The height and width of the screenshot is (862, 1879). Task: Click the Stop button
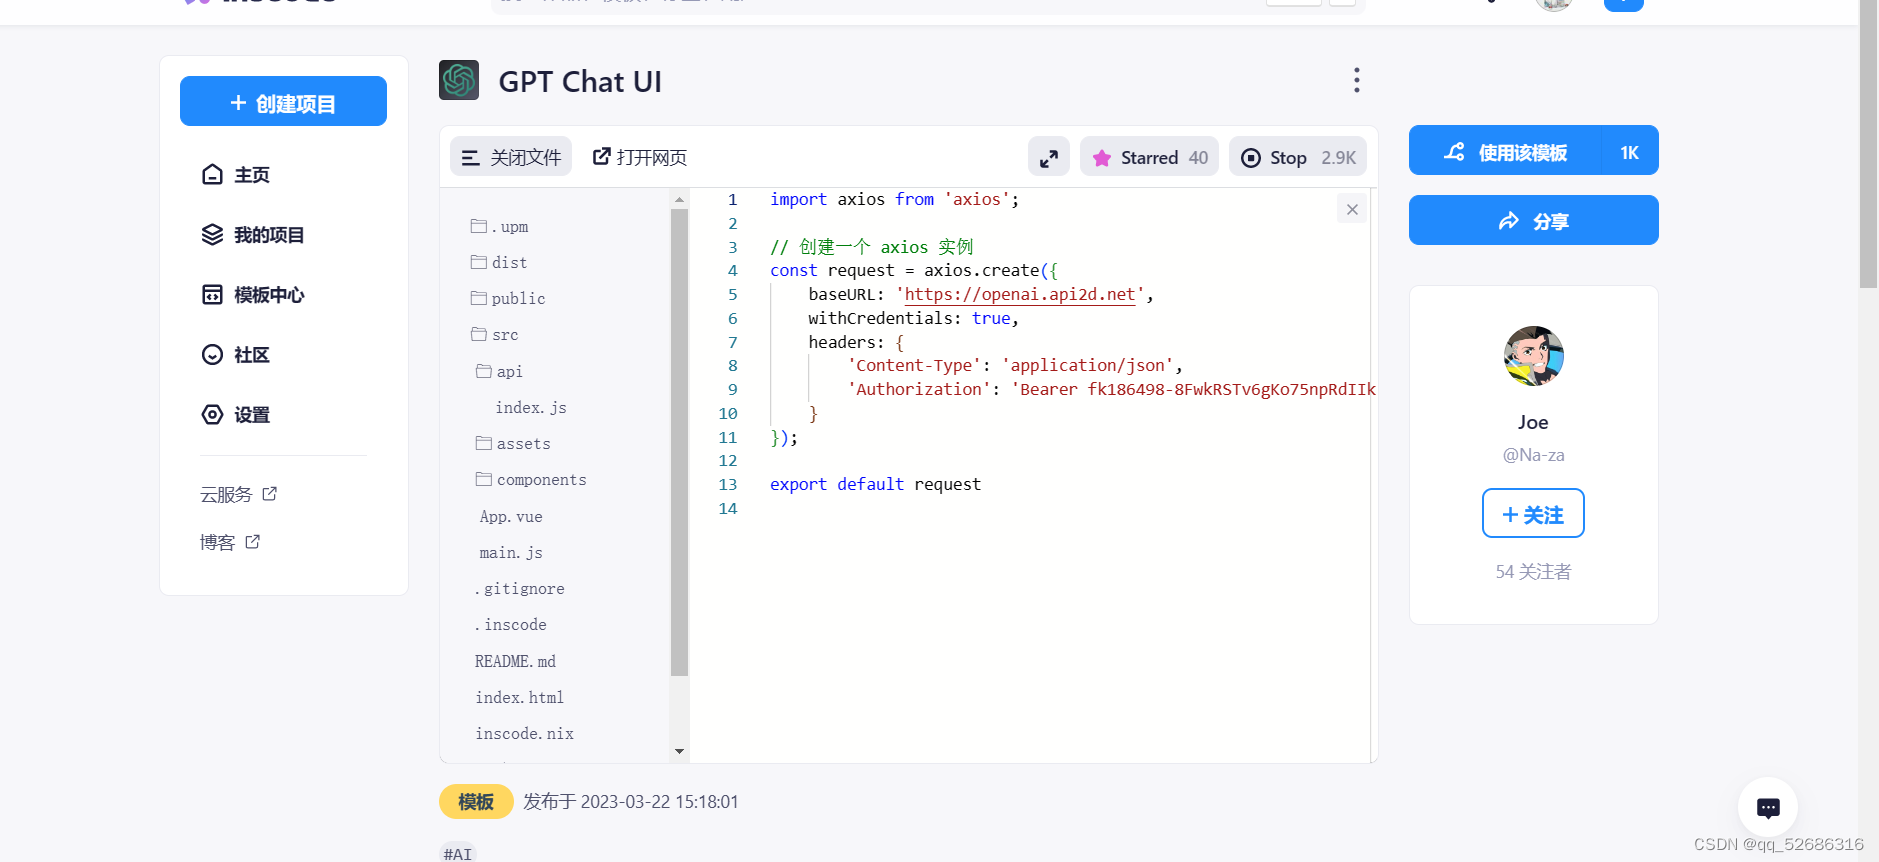pos(1298,157)
